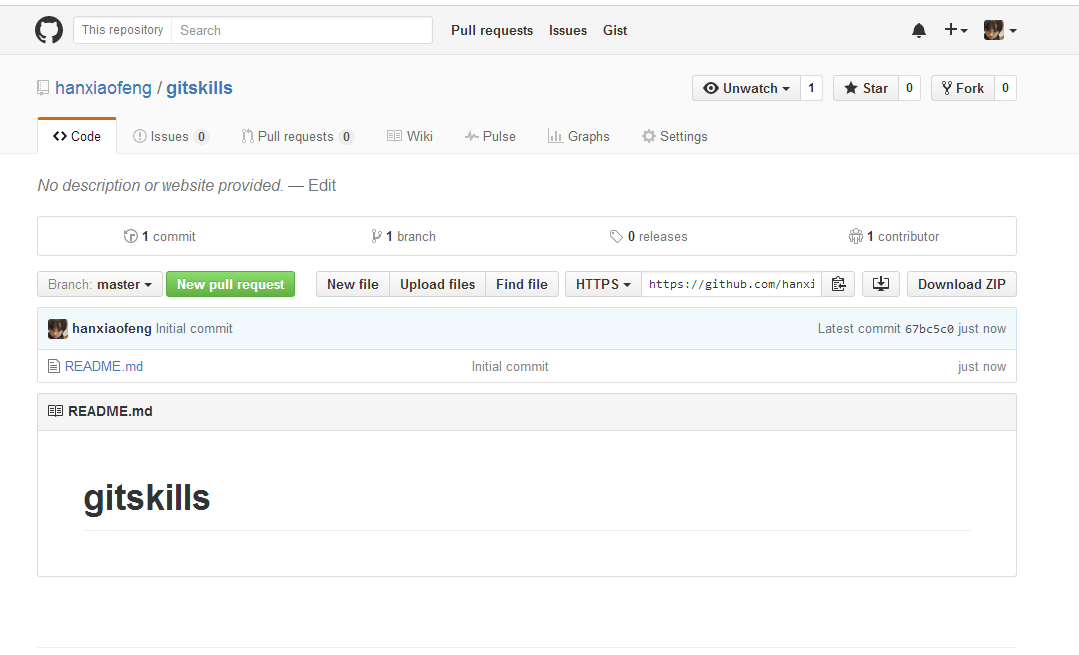
Task: Open the README.md file link
Action: click(104, 367)
